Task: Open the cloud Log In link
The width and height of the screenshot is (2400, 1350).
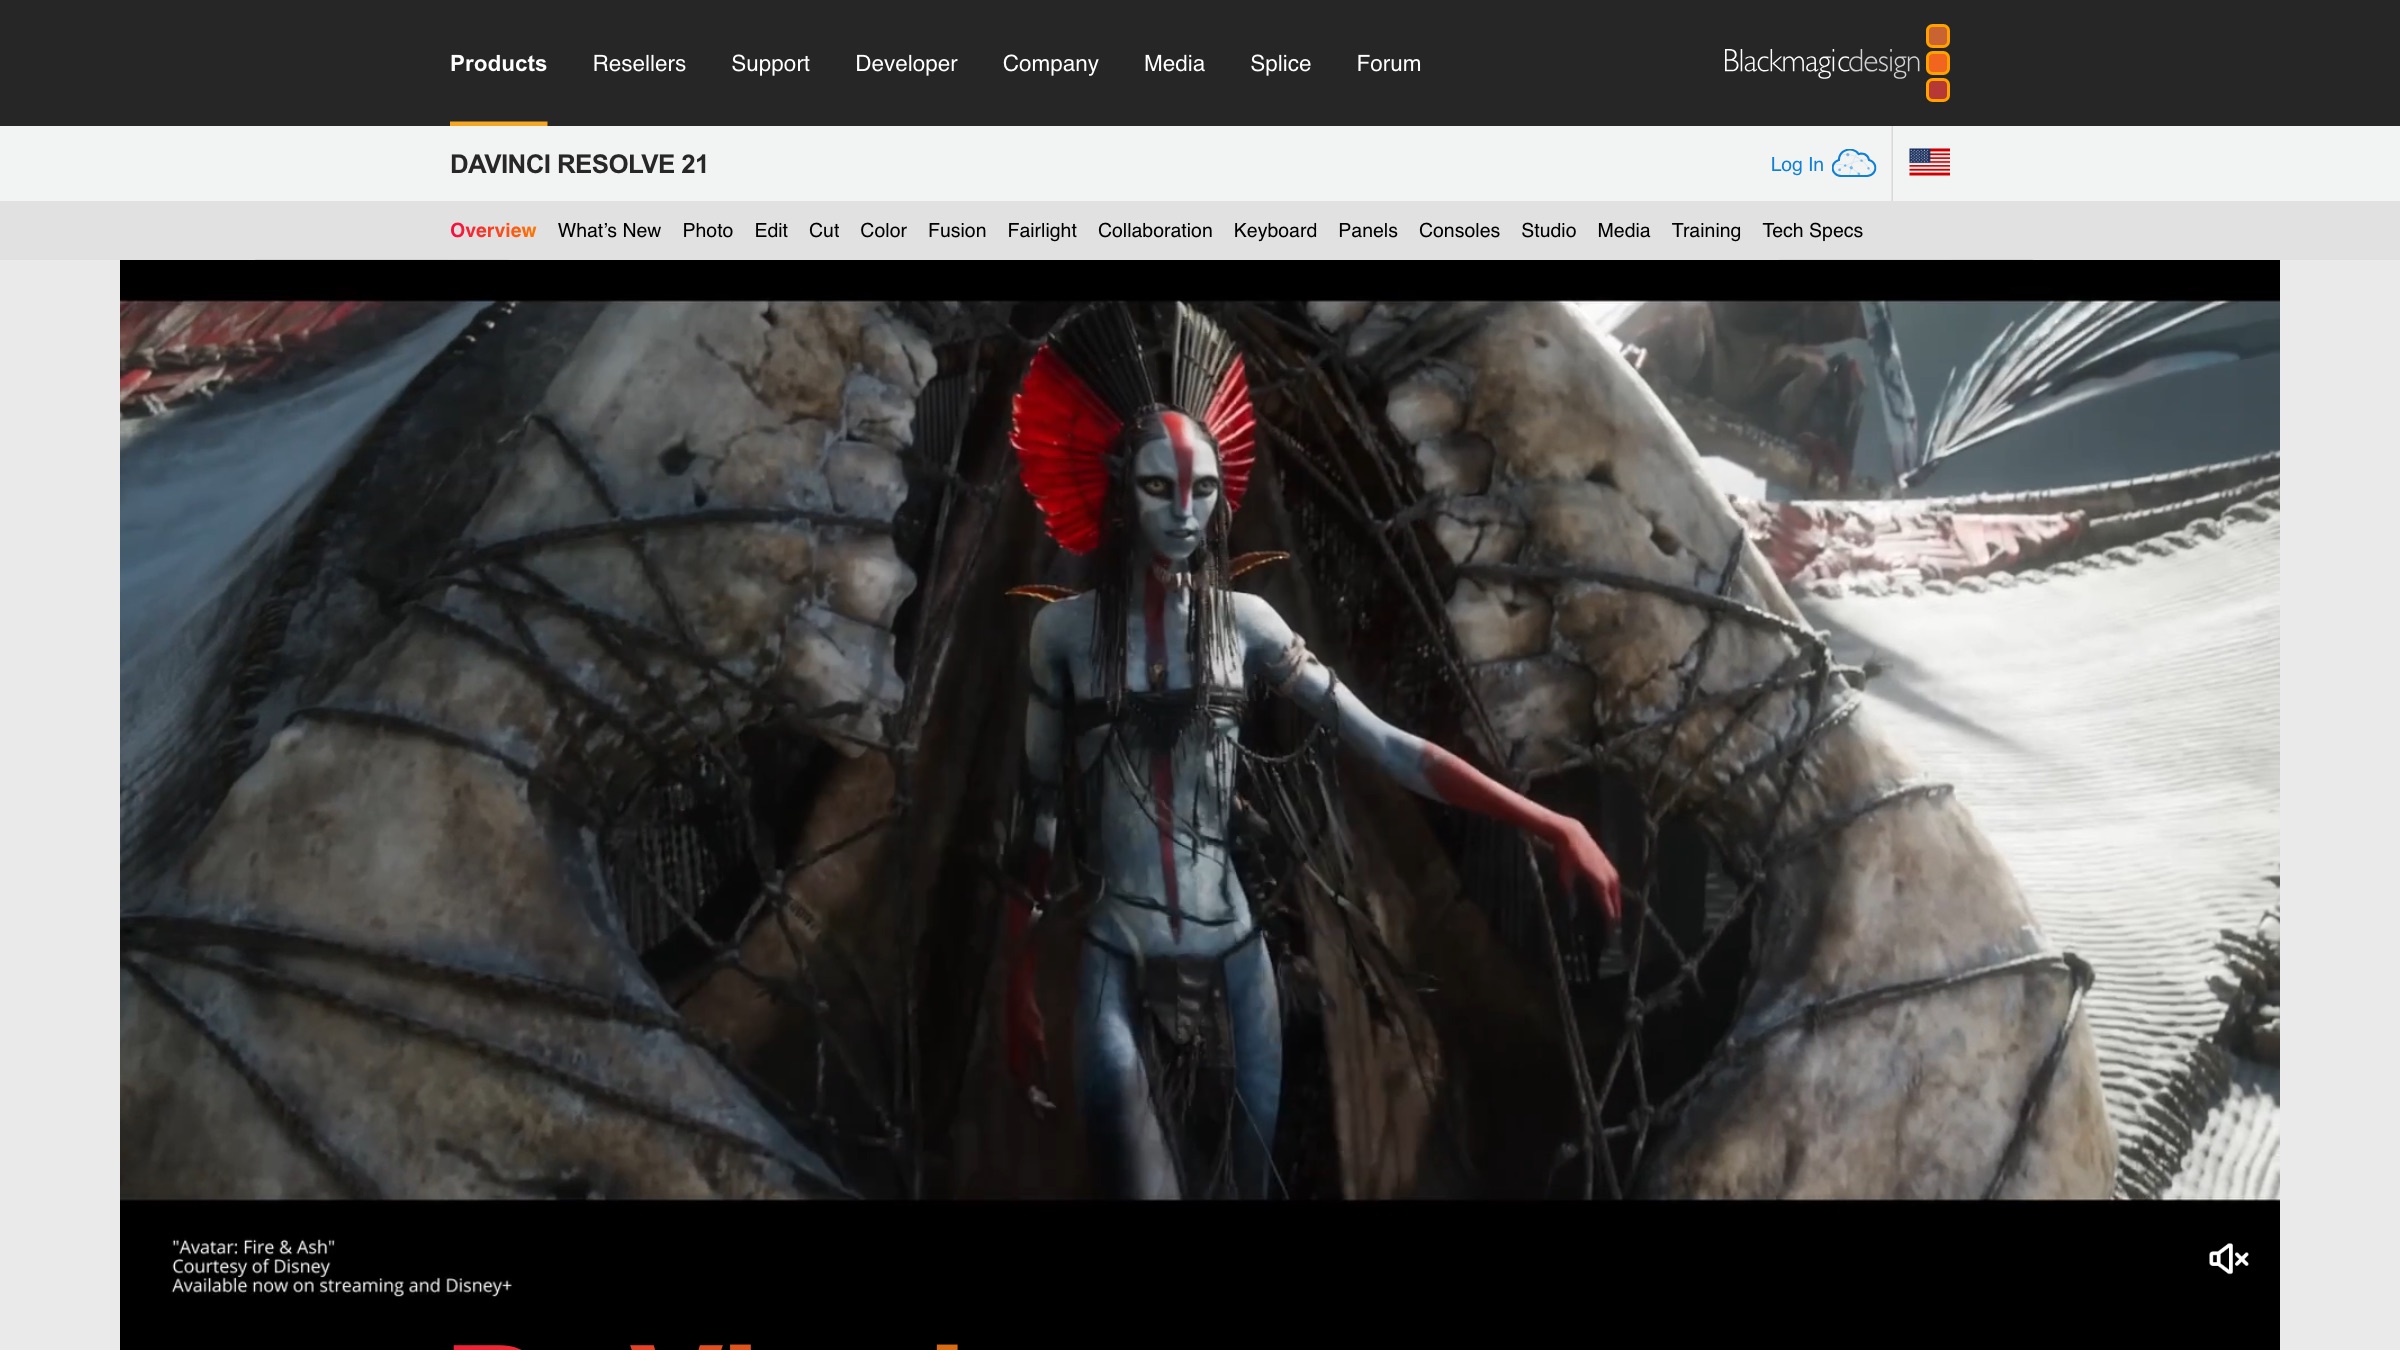Action: click(1822, 164)
